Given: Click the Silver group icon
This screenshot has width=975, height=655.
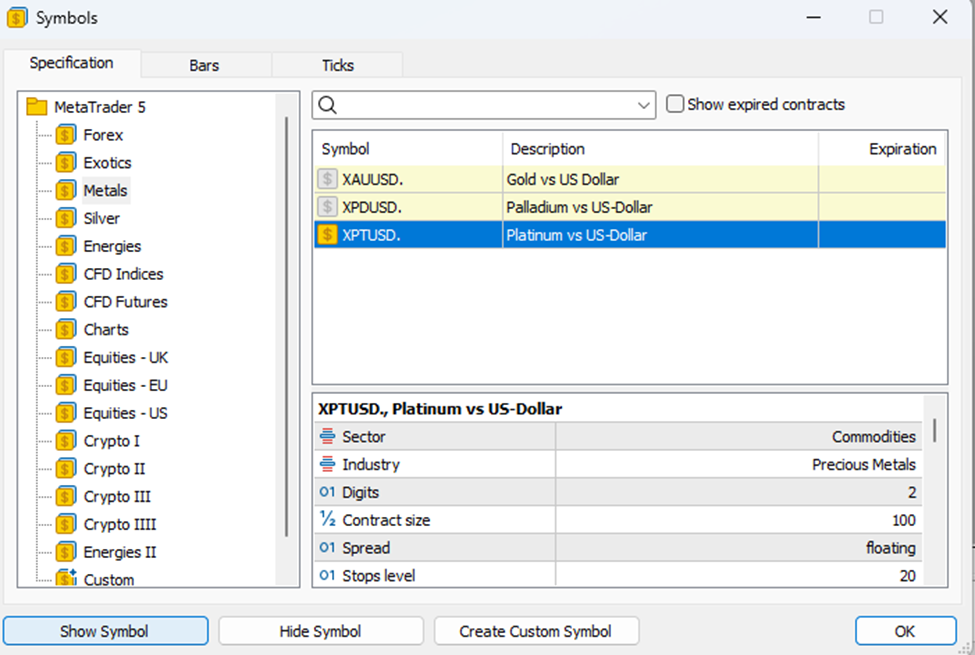Looking at the screenshot, I should click(65, 218).
